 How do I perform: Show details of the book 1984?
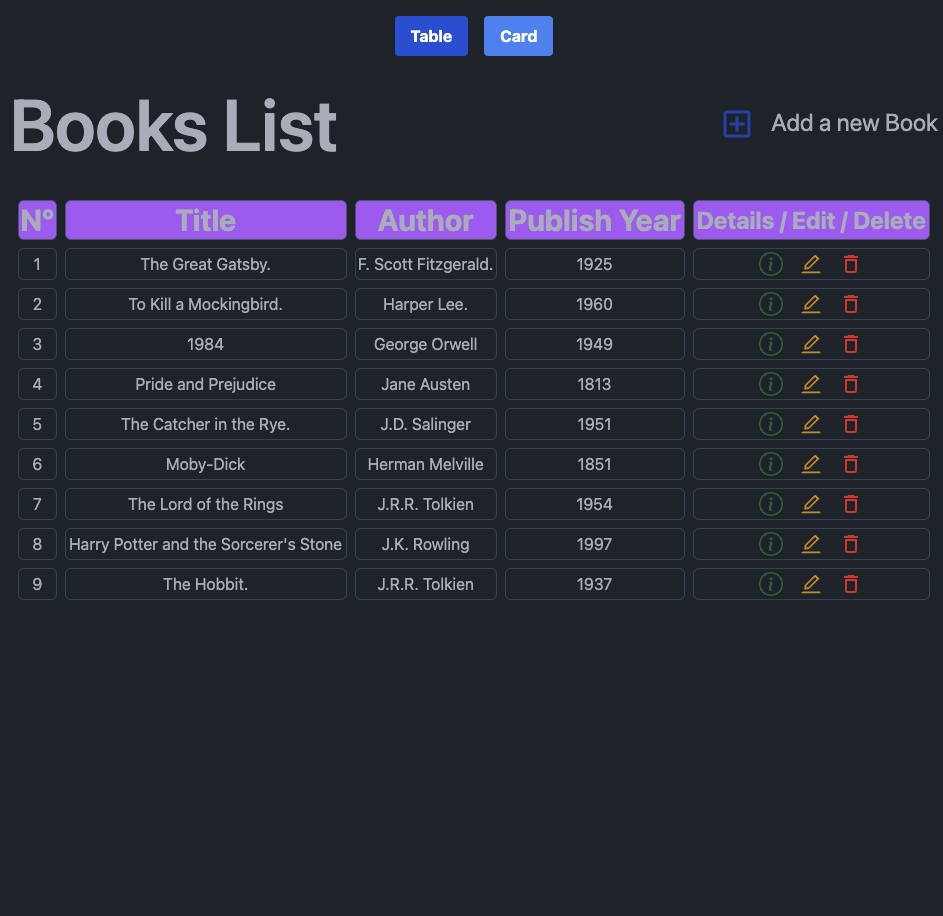[x=770, y=344]
